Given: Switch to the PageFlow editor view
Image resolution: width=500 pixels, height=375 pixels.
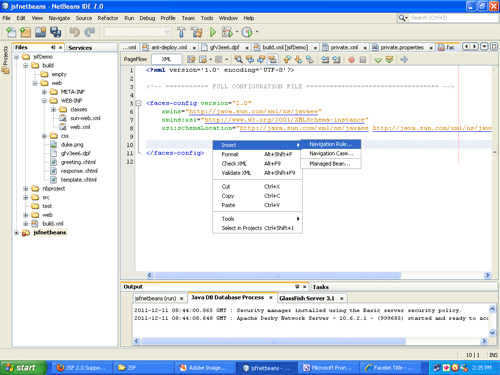Looking at the screenshot, I should coord(135,59).
